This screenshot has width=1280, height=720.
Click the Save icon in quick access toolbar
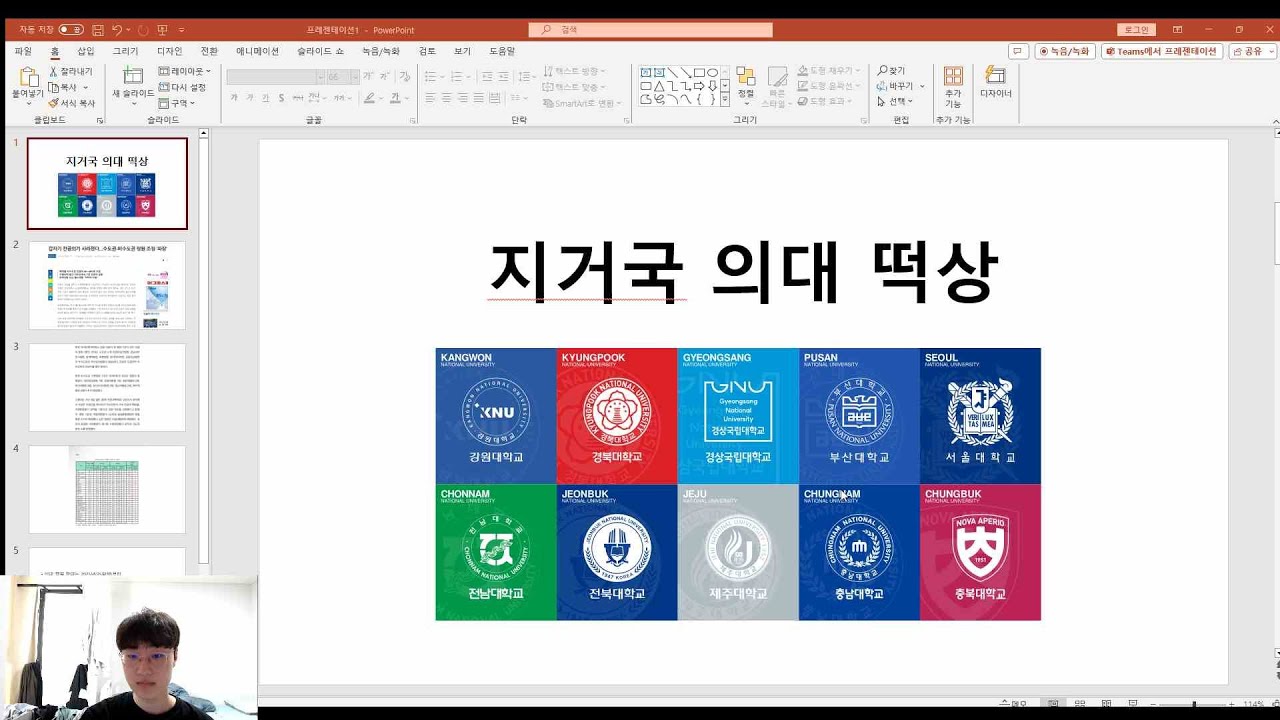pyautogui.click(x=97, y=30)
